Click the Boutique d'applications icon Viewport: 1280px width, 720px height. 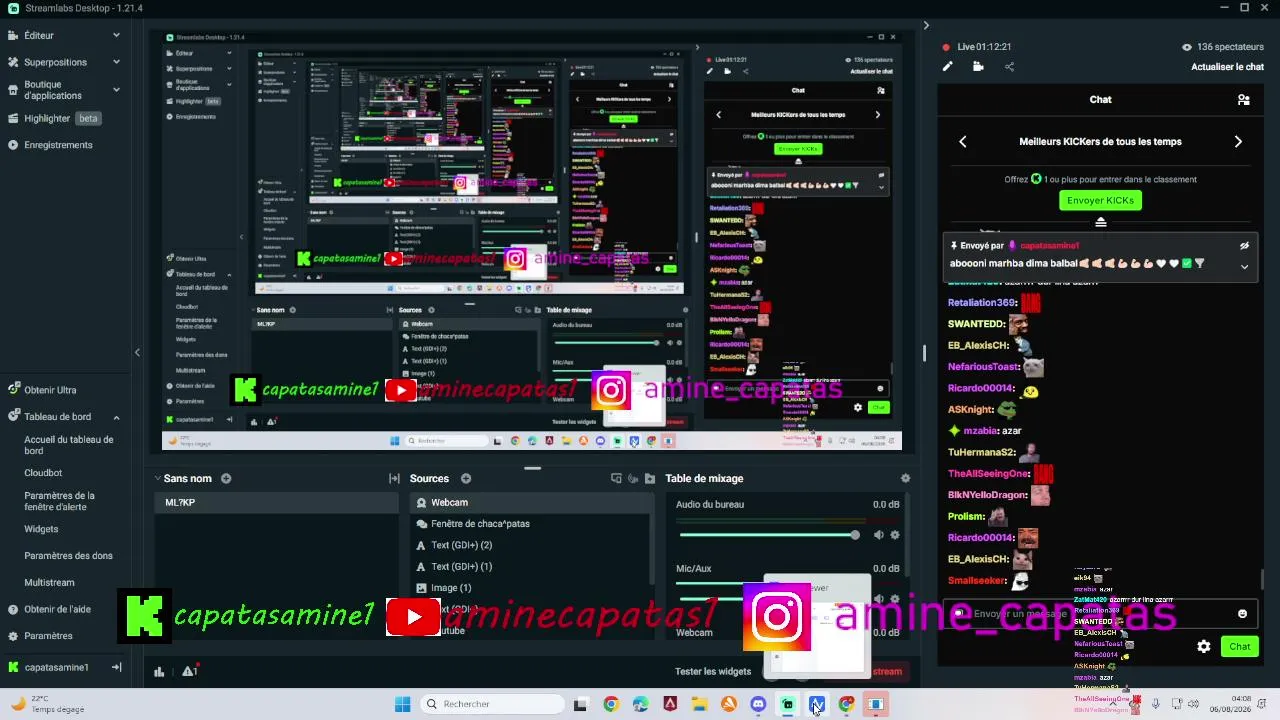click(13, 90)
